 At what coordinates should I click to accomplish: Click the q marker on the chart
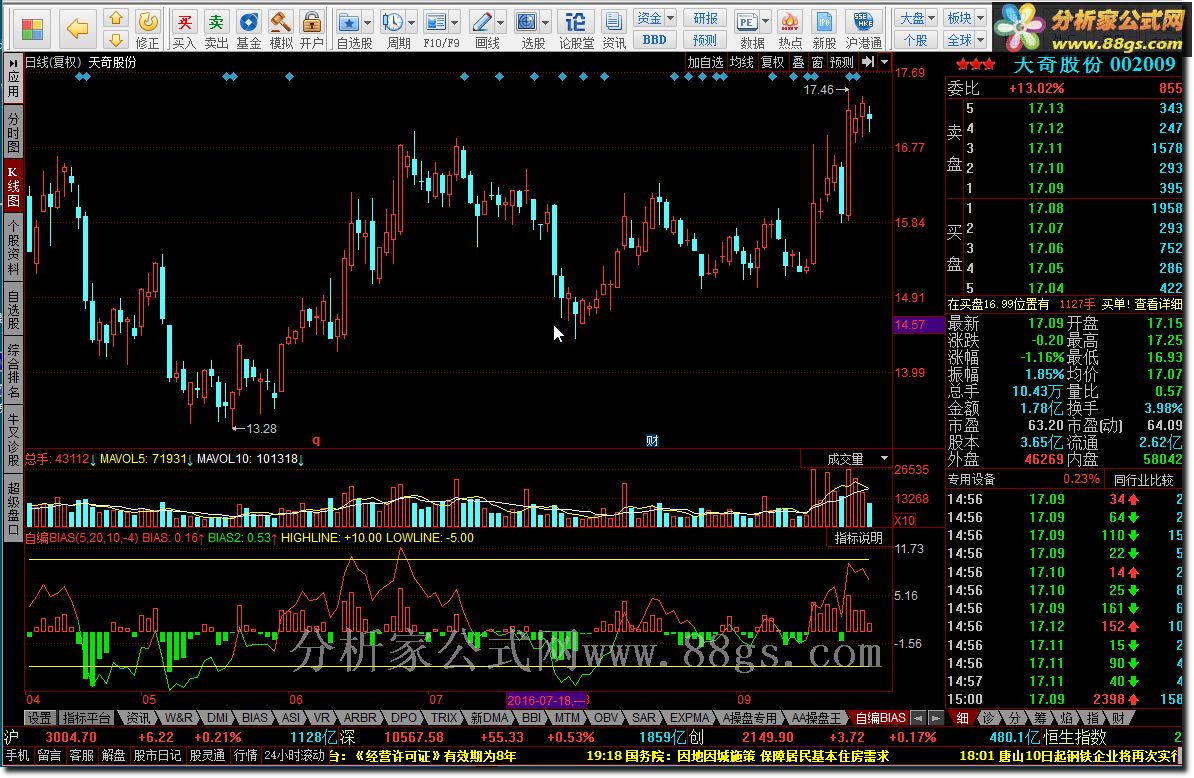(316, 441)
